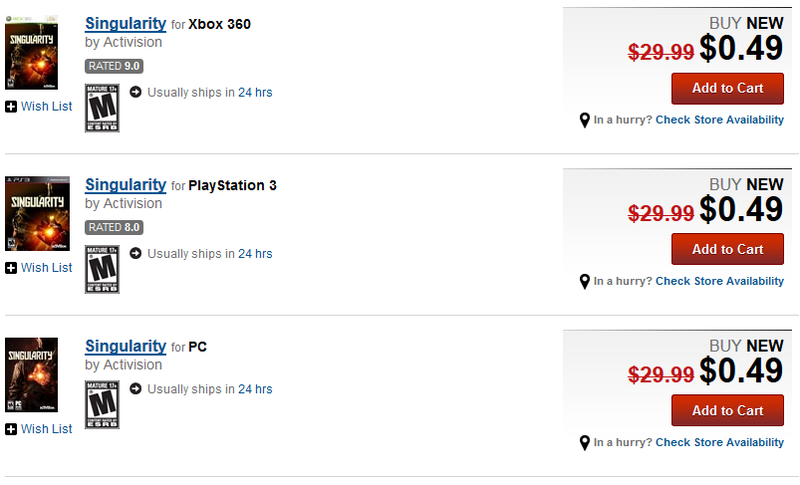Screen dimensions: 800x485
Task: Click the Wish List plus icon for PC Singularity
Action: [x=11, y=429]
